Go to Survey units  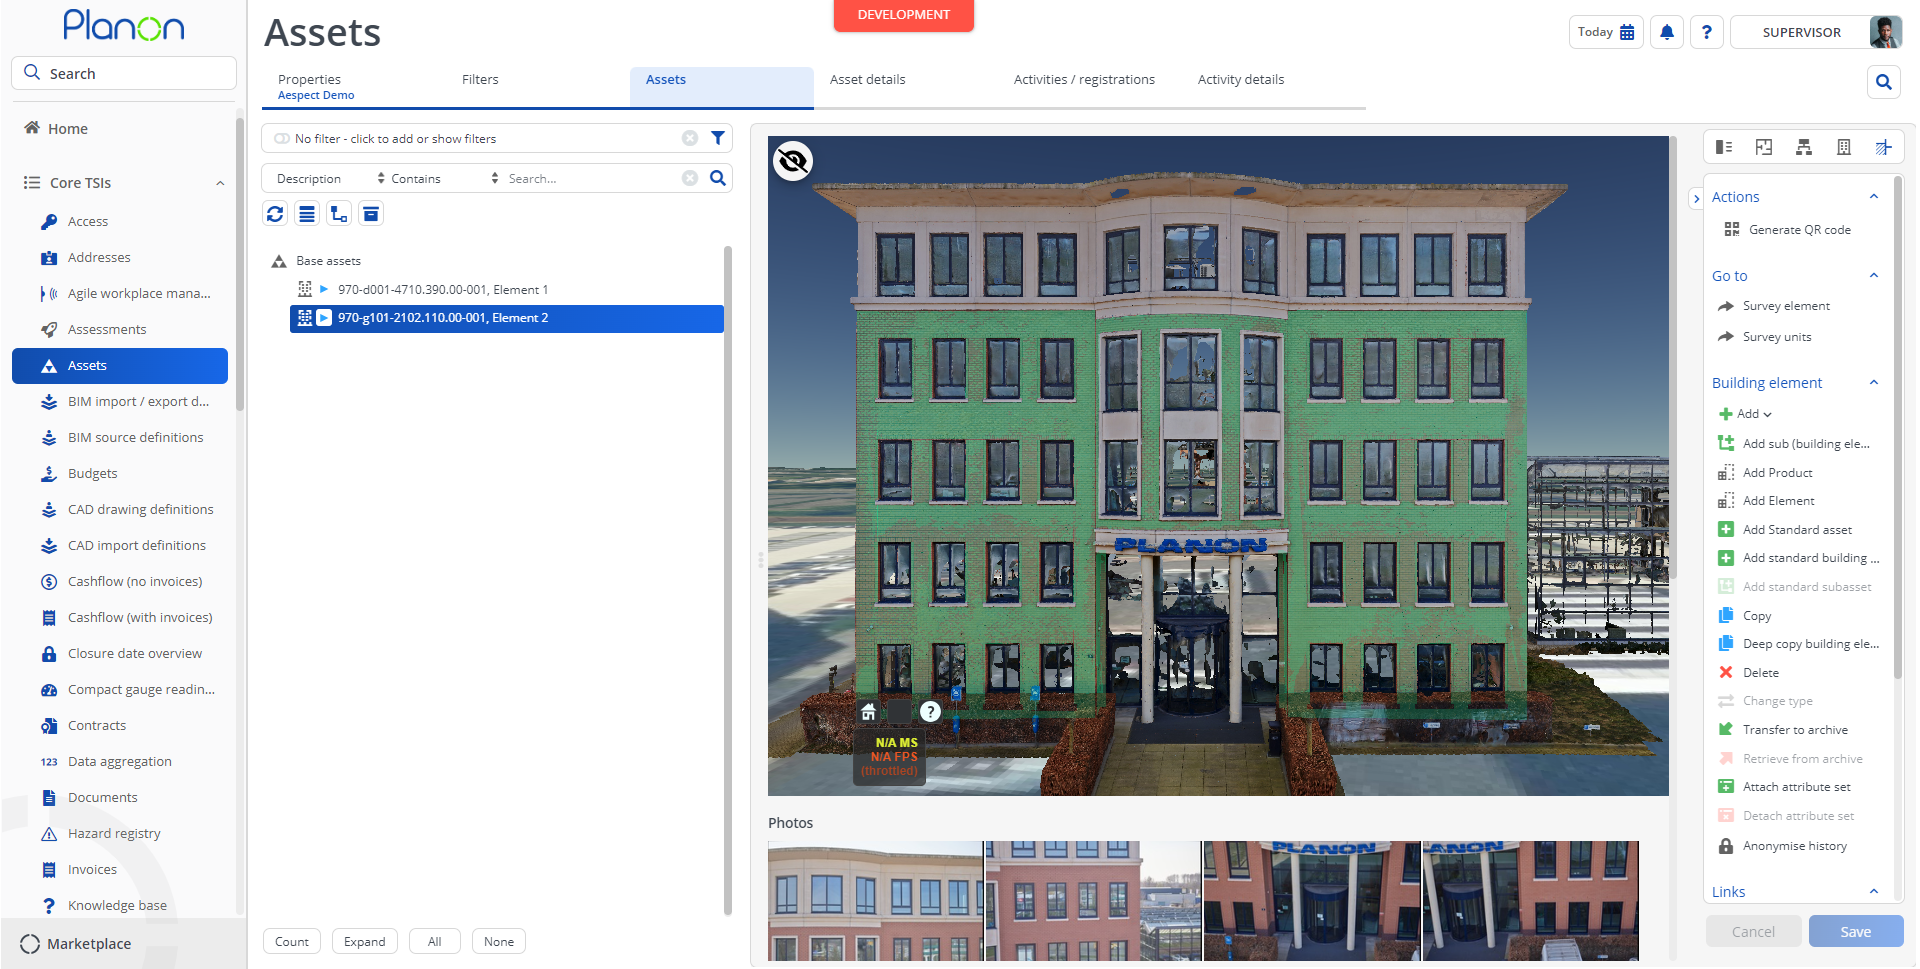pos(1765,337)
